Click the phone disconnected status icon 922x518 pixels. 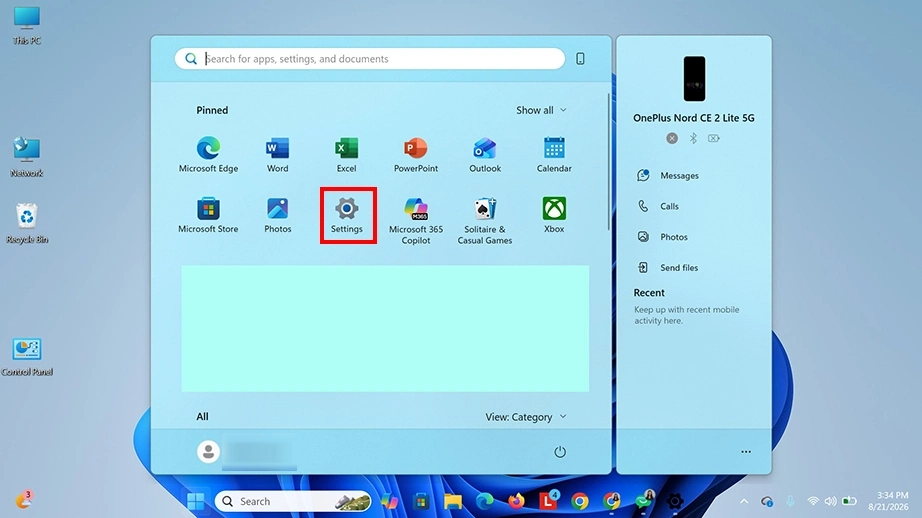(x=672, y=138)
